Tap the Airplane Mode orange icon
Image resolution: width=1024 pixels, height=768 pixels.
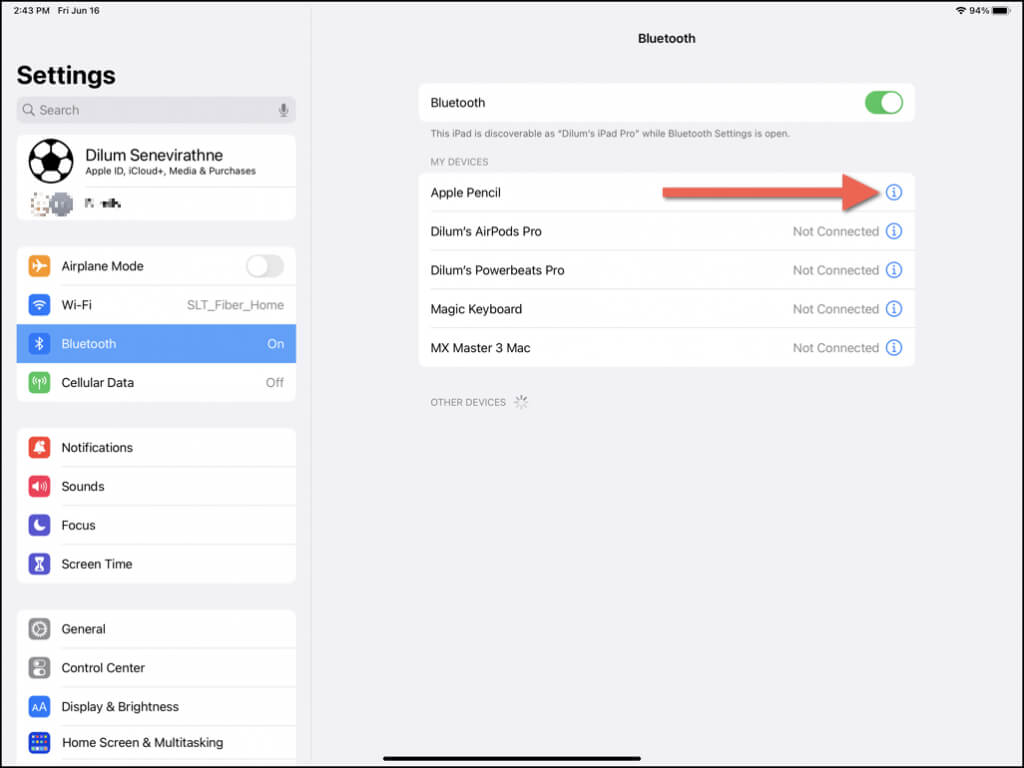[x=39, y=266]
